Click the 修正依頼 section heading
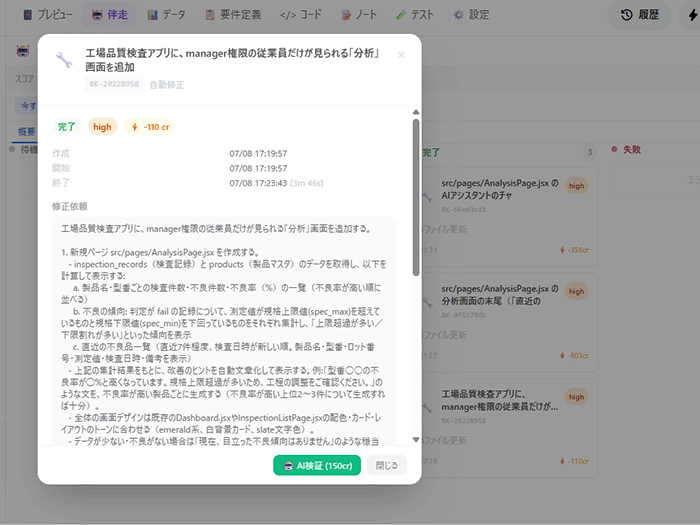The width and height of the screenshot is (700, 525). point(70,206)
